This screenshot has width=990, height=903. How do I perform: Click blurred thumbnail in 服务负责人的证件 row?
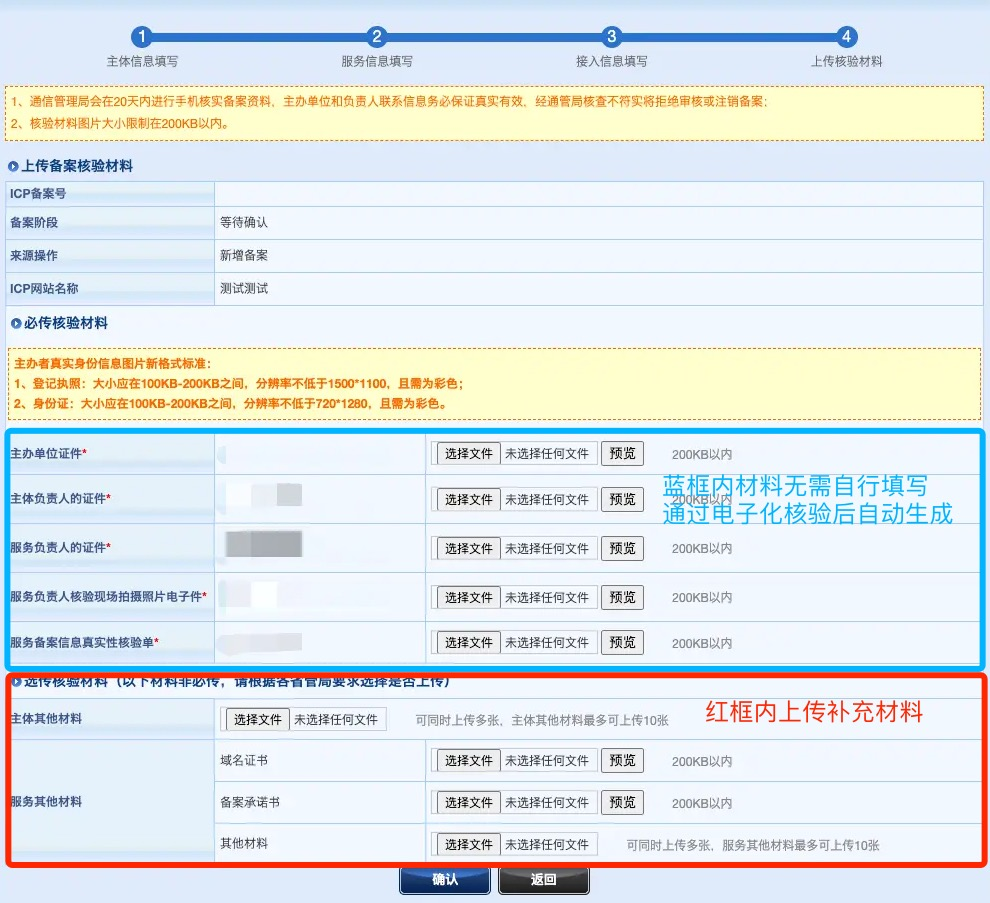coord(264,544)
